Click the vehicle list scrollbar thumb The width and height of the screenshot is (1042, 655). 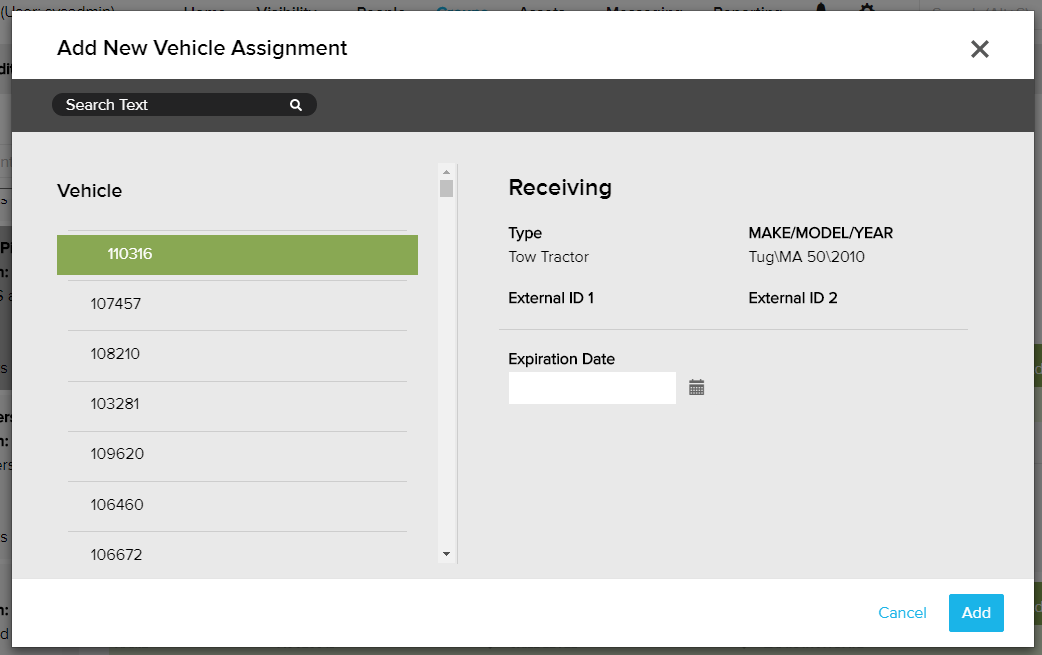(447, 189)
